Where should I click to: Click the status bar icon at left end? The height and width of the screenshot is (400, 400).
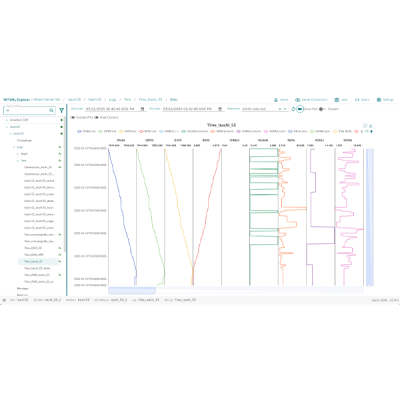coord(4,300)
